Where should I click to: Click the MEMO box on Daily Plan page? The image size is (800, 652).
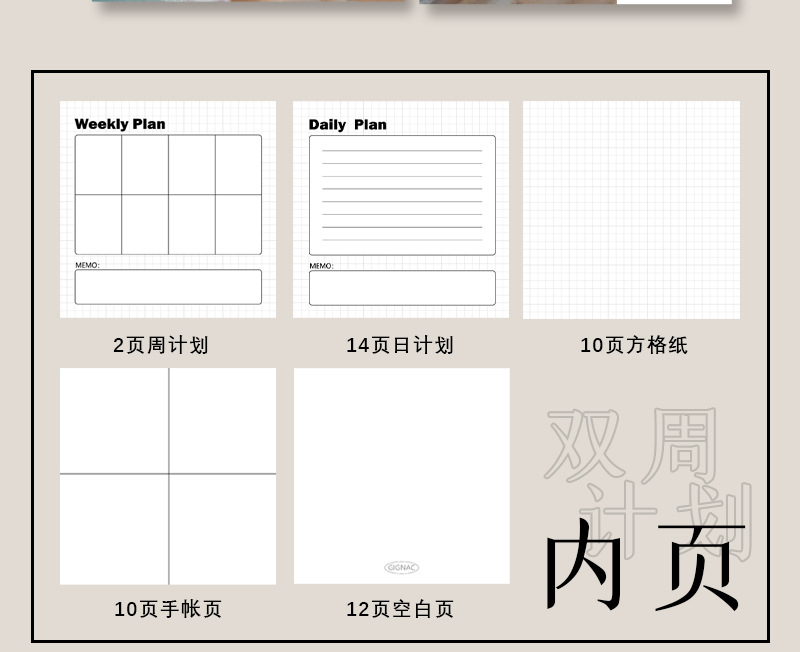pyautogui.click(x=402, y=288)
